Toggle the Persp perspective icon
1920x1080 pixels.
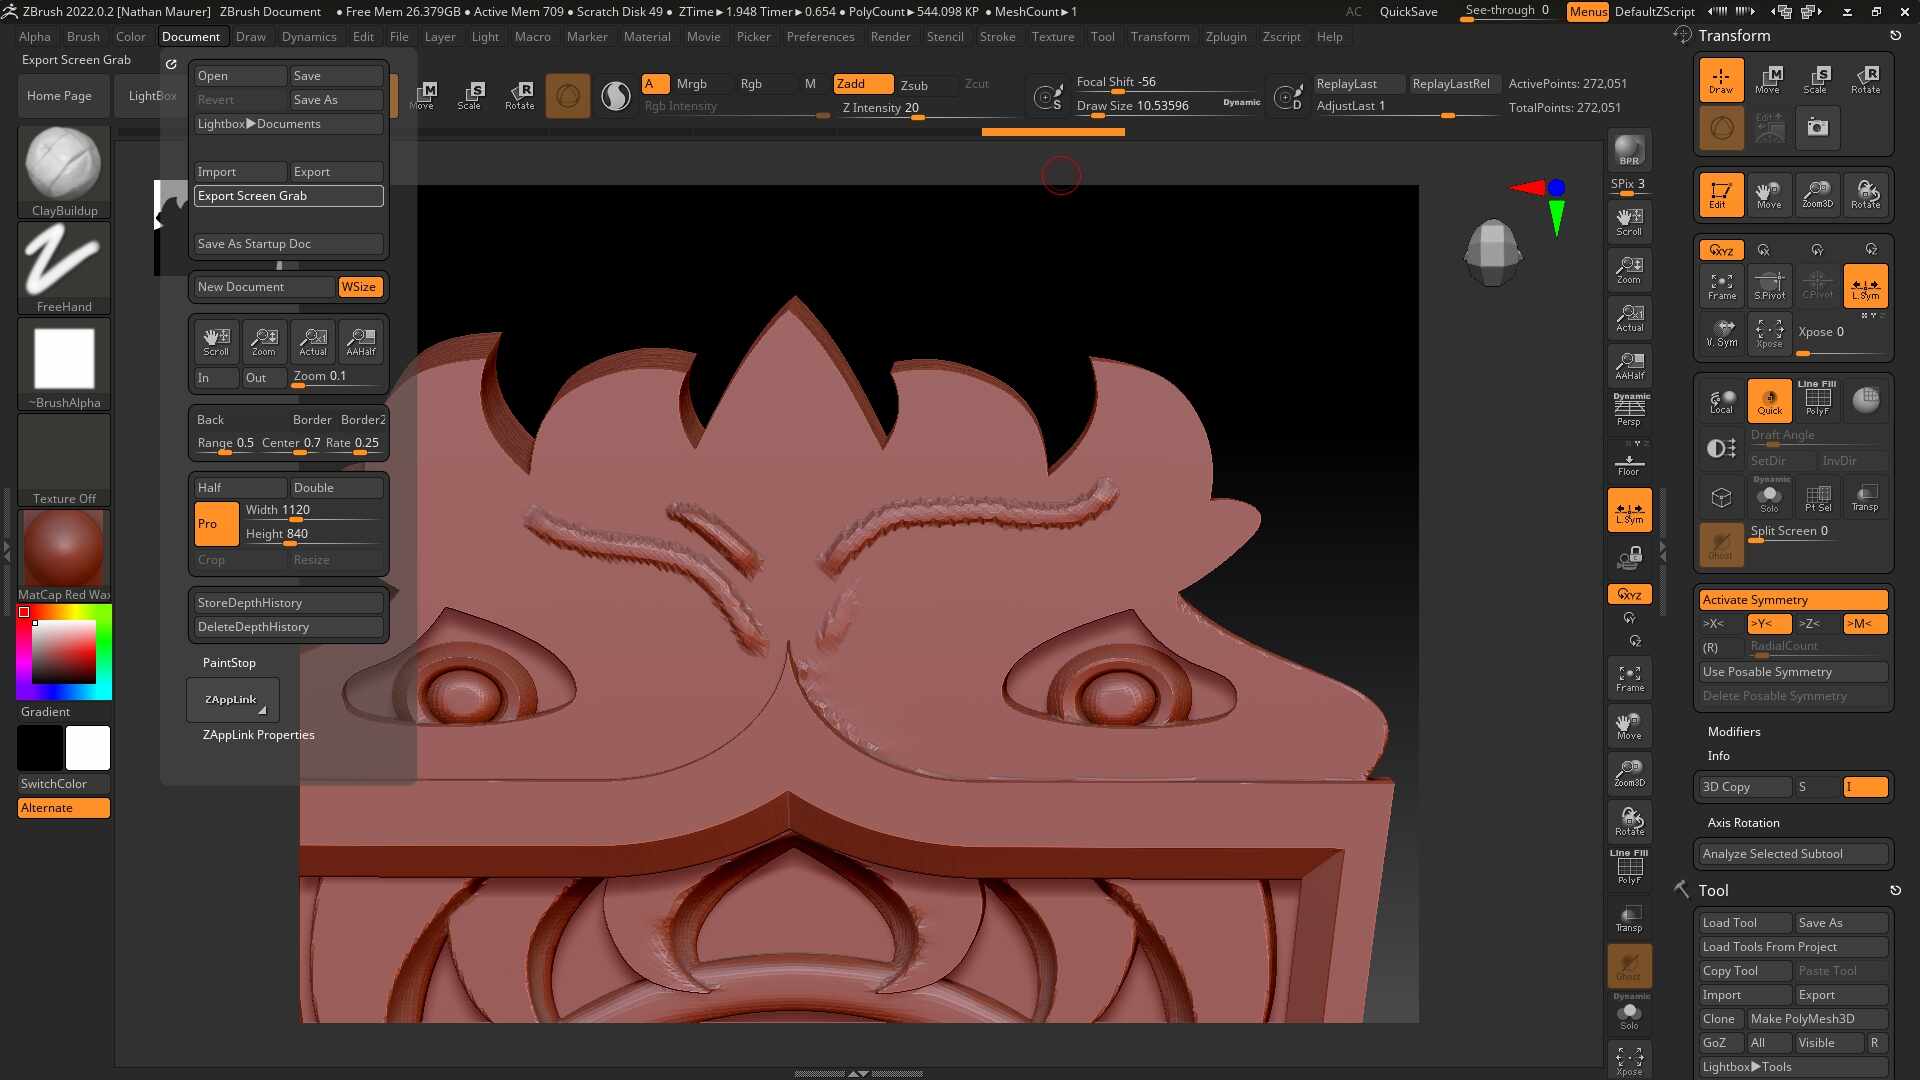point(1629,408)
